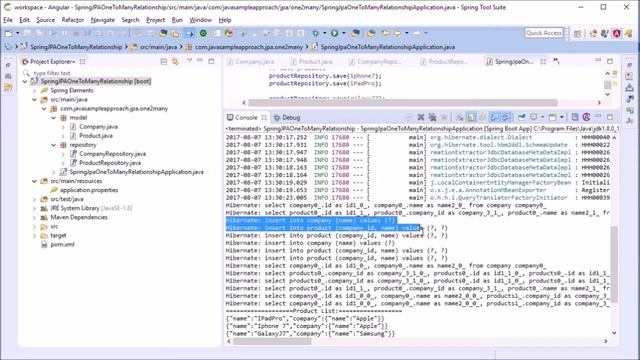Click the Console vertical scrollbar thumb
640x360 pixels.
[614, 264]
